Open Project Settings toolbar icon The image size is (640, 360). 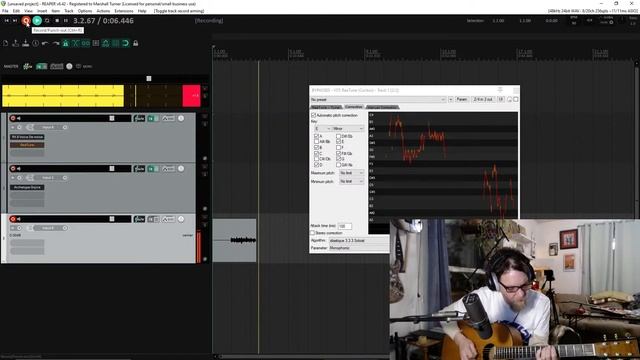point(36,43)
